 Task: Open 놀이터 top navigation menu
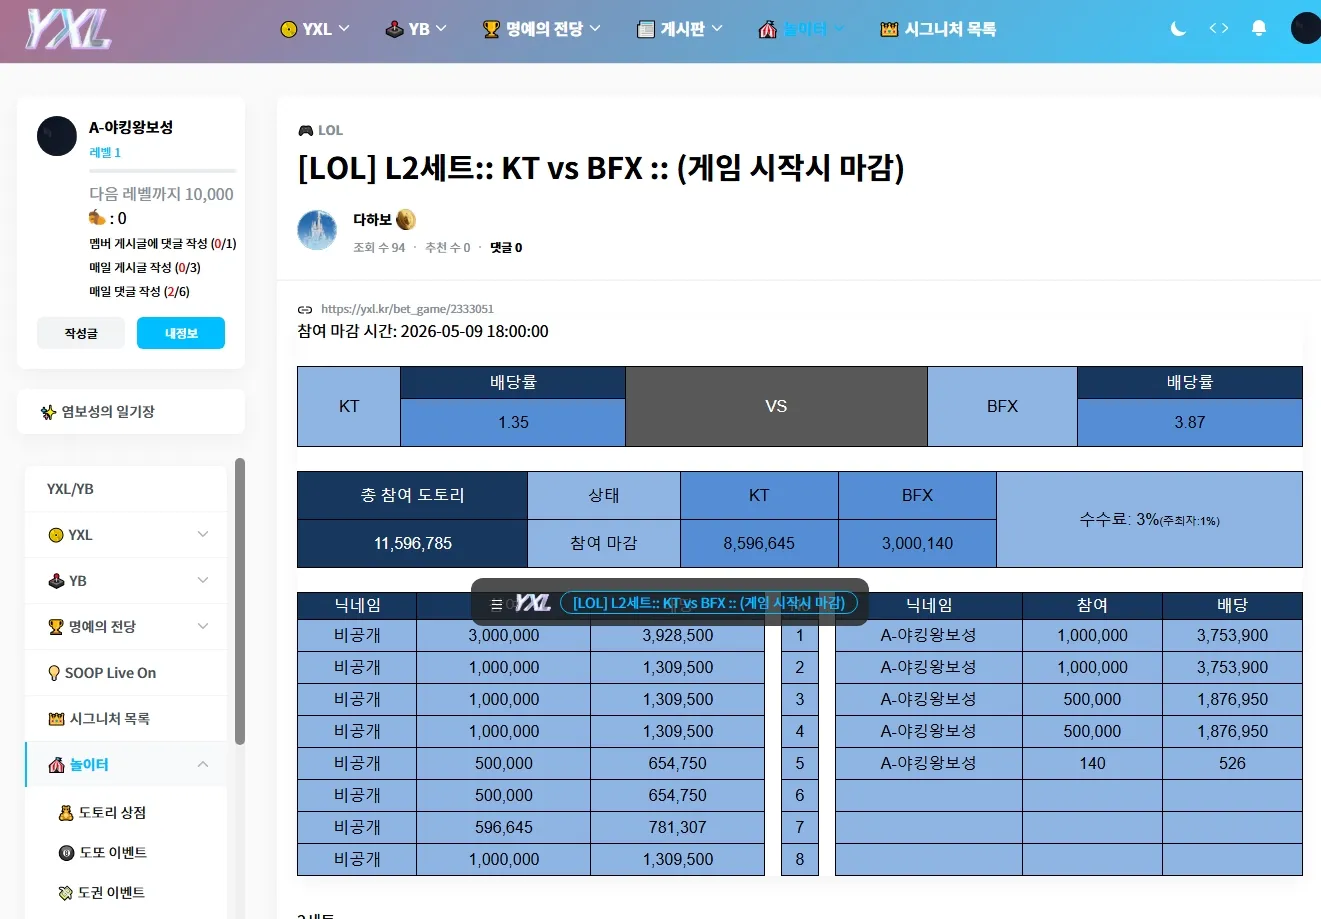[x=802, y=29]
